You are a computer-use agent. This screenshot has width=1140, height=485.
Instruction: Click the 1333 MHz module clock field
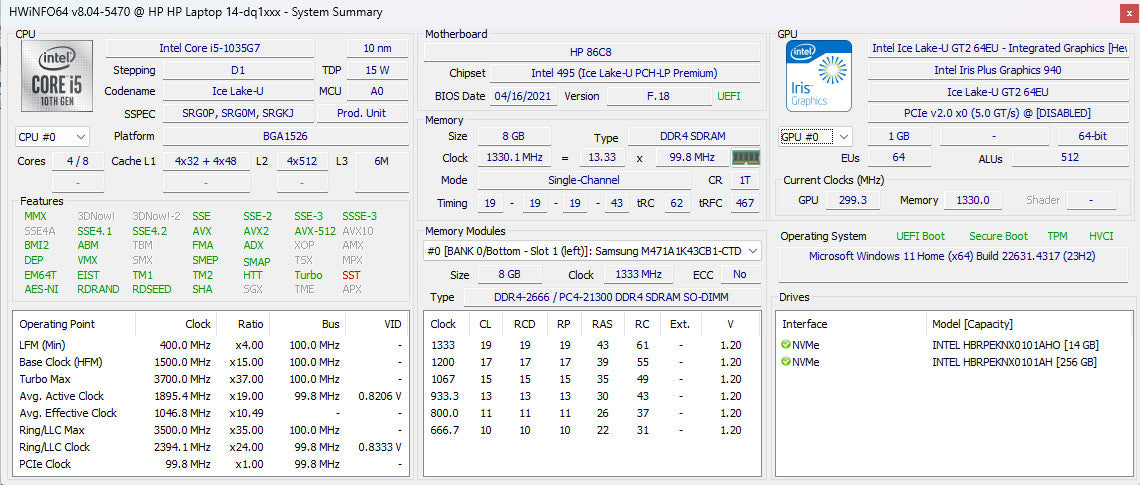(638, 275)
